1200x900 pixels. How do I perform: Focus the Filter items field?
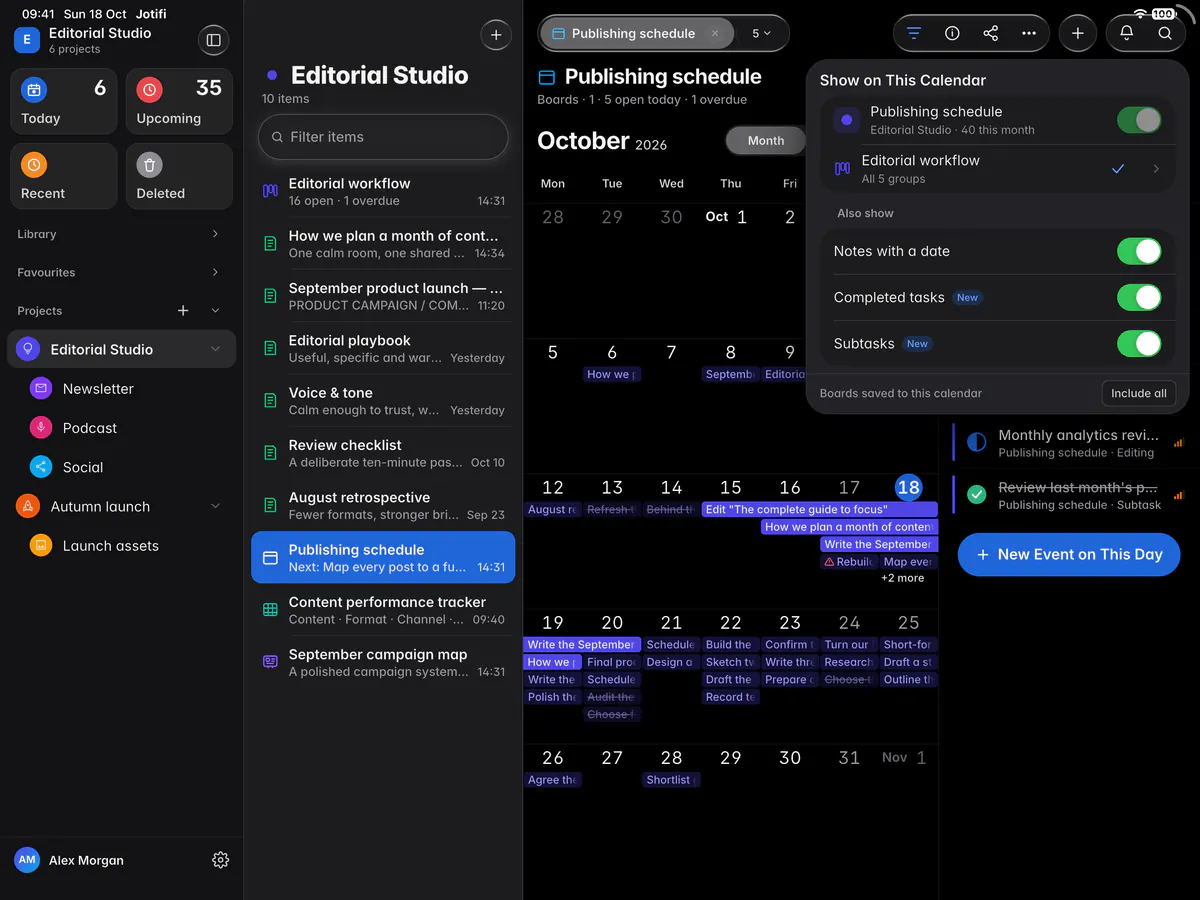coord(383,137)
